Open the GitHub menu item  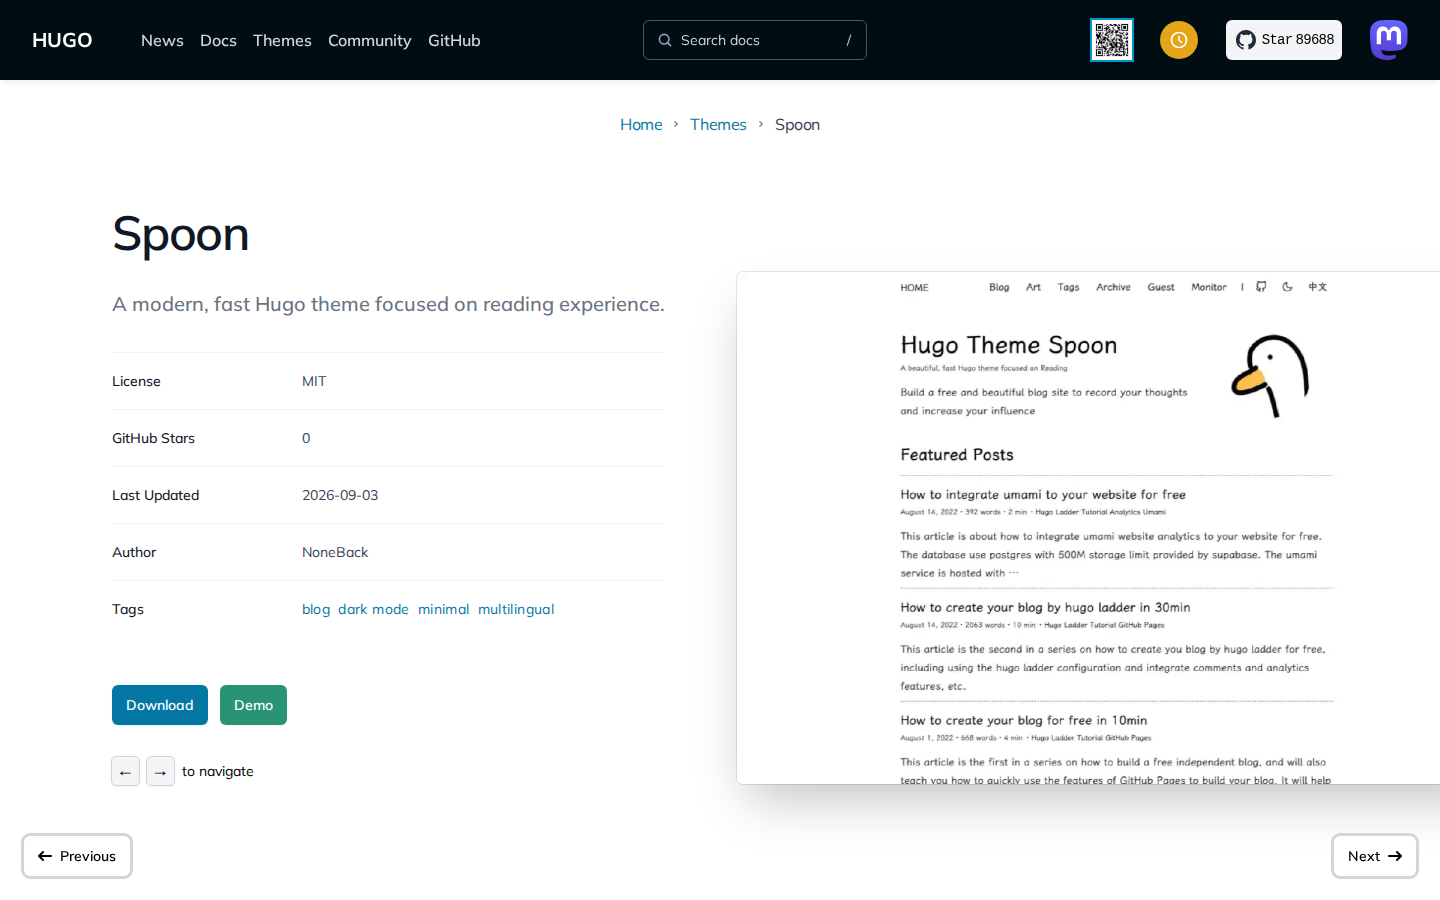454,40
